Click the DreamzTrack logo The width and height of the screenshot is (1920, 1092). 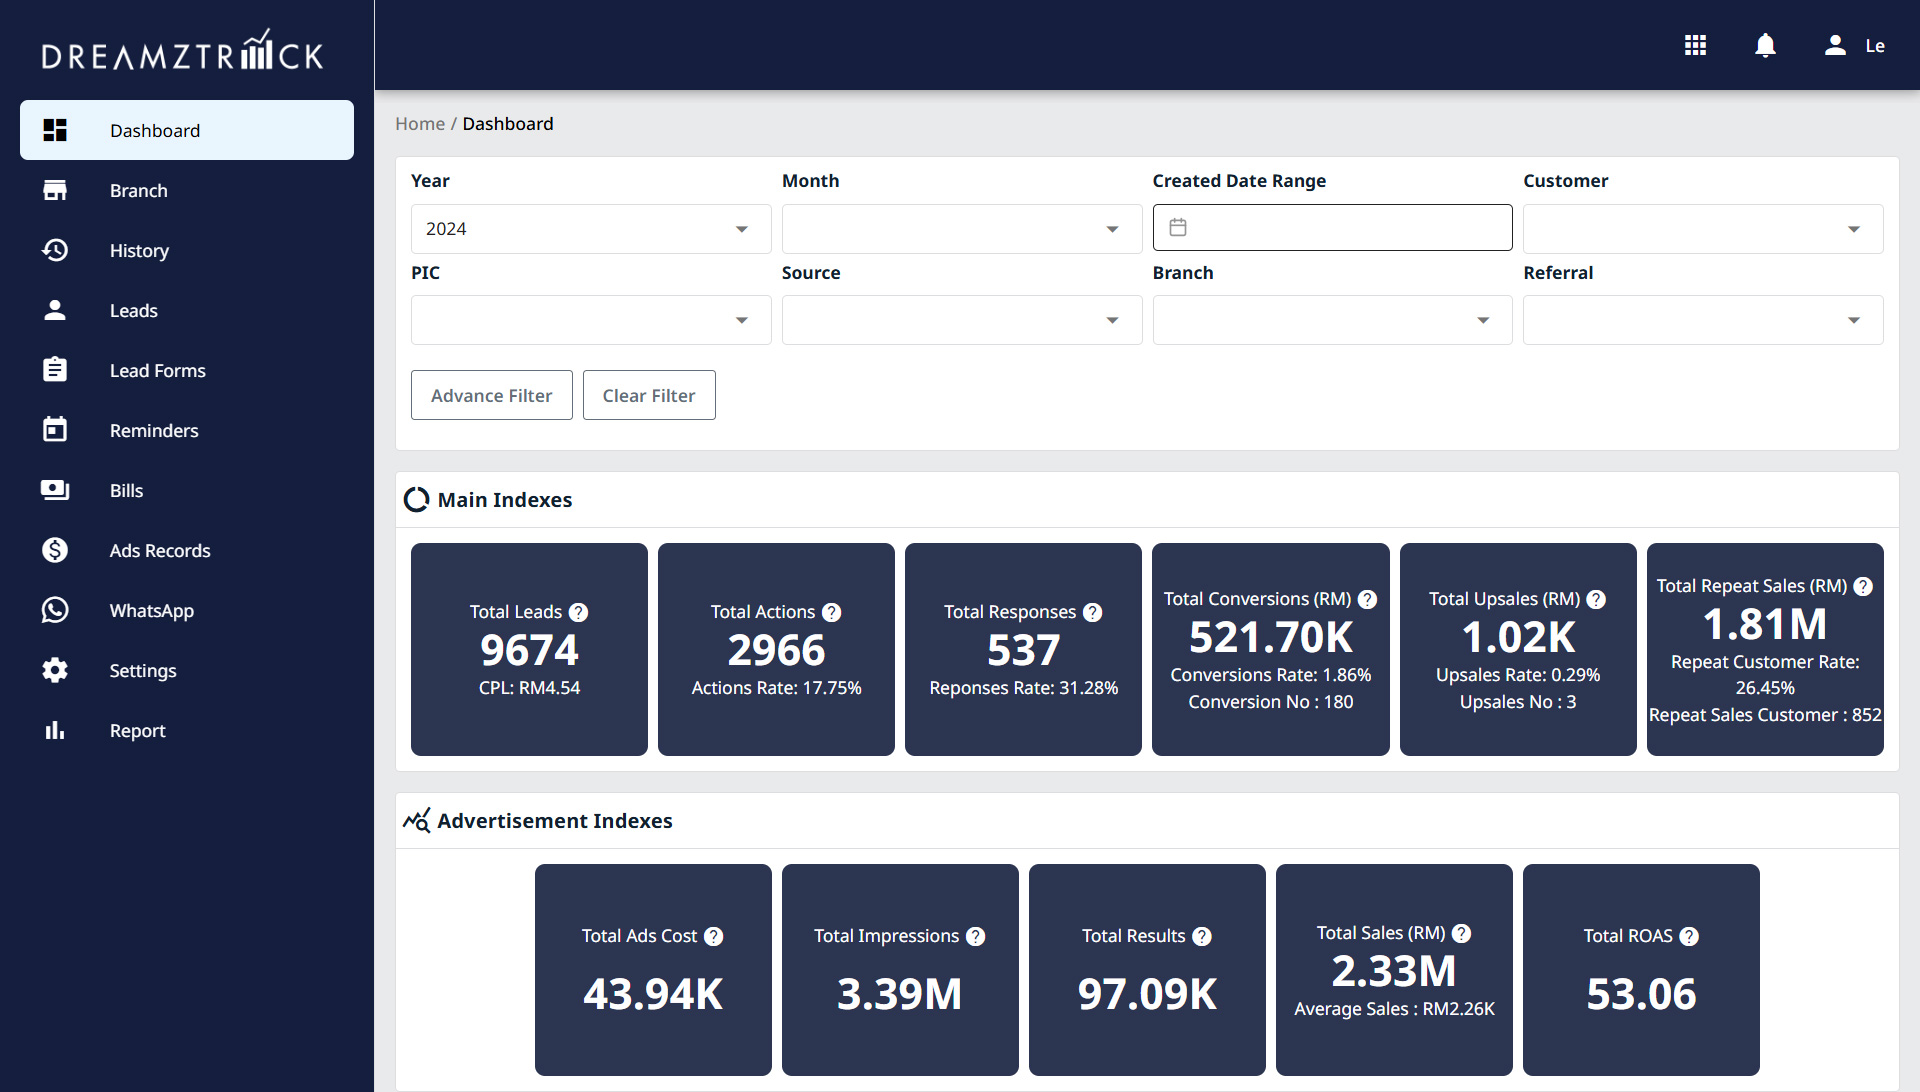[x=182, y=50]
